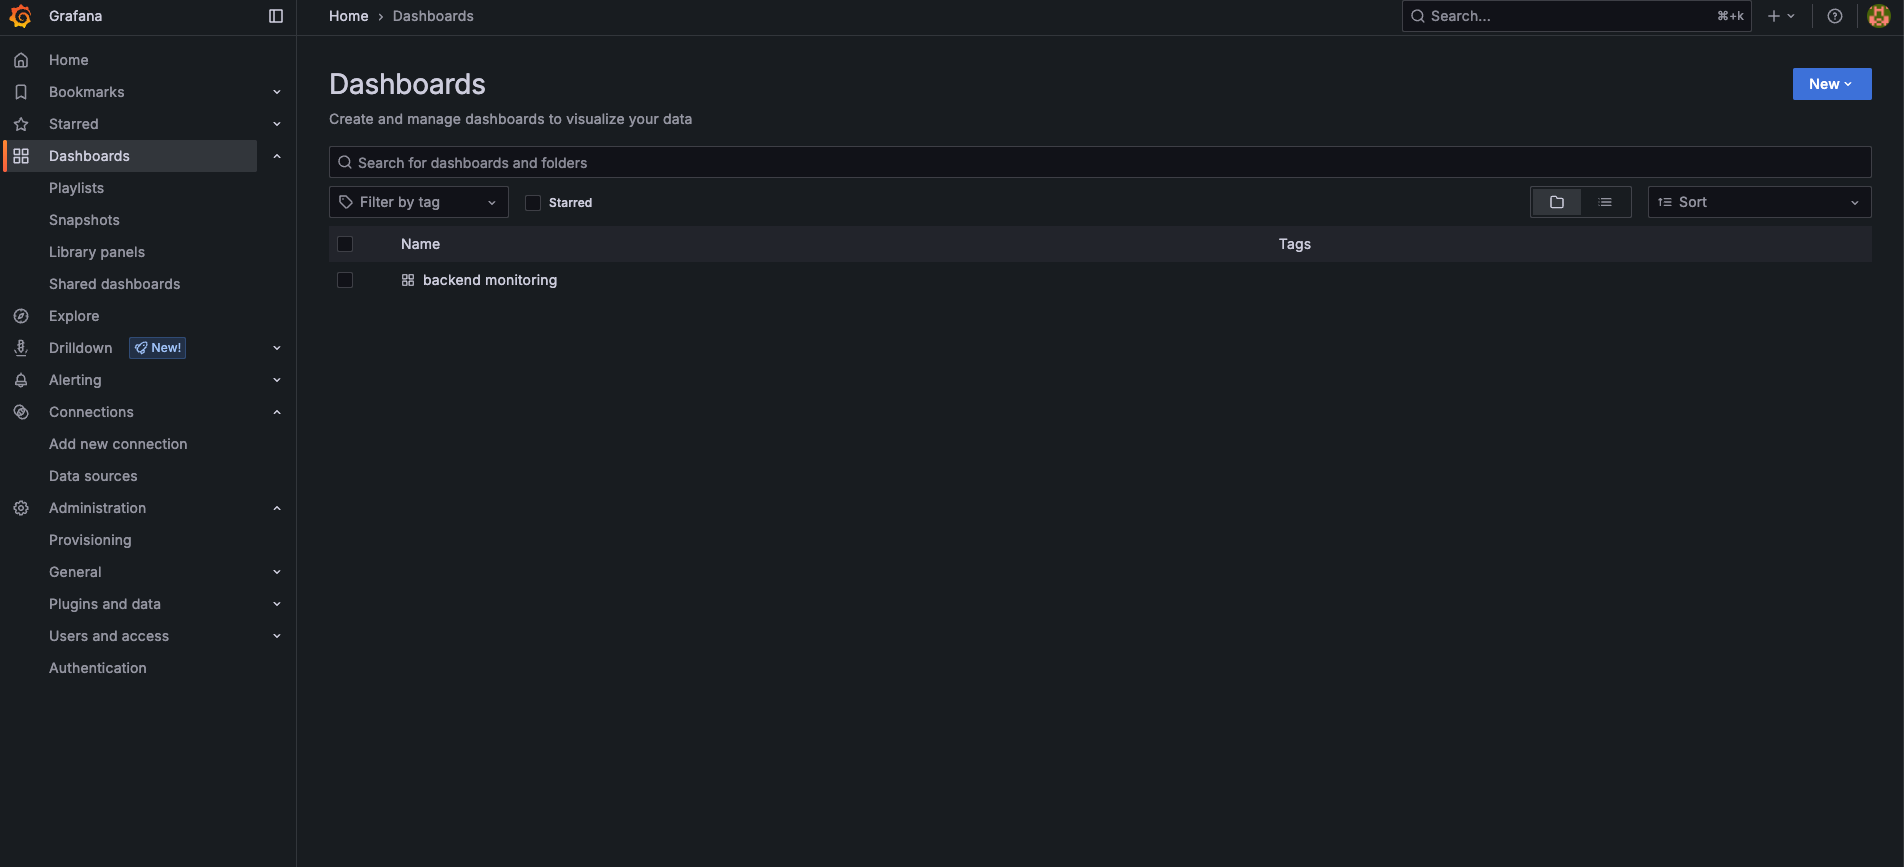Click the dashboards and folders search field
This screenshot has width=1904, height=867.
pyautogui.click(x=1100, y=163)
